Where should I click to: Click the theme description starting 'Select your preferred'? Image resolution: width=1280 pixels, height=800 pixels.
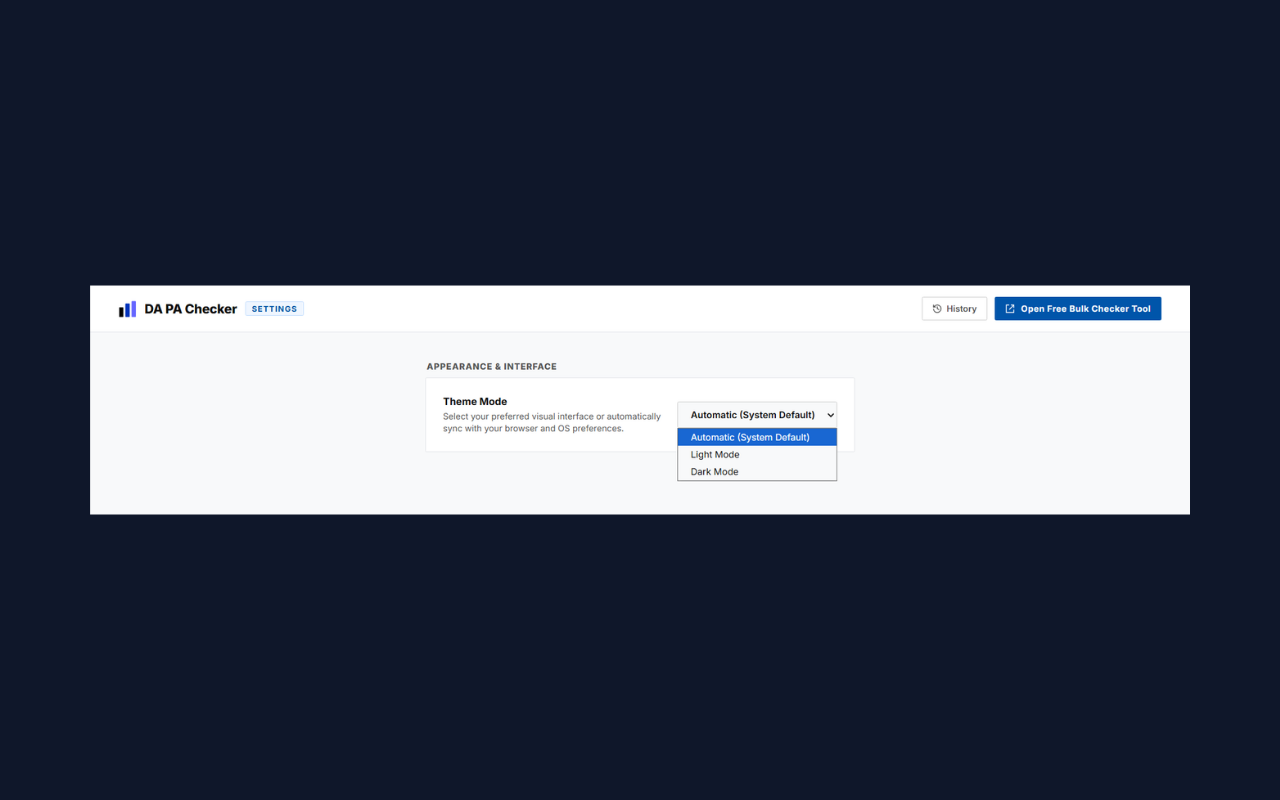(x=552, y=423)
